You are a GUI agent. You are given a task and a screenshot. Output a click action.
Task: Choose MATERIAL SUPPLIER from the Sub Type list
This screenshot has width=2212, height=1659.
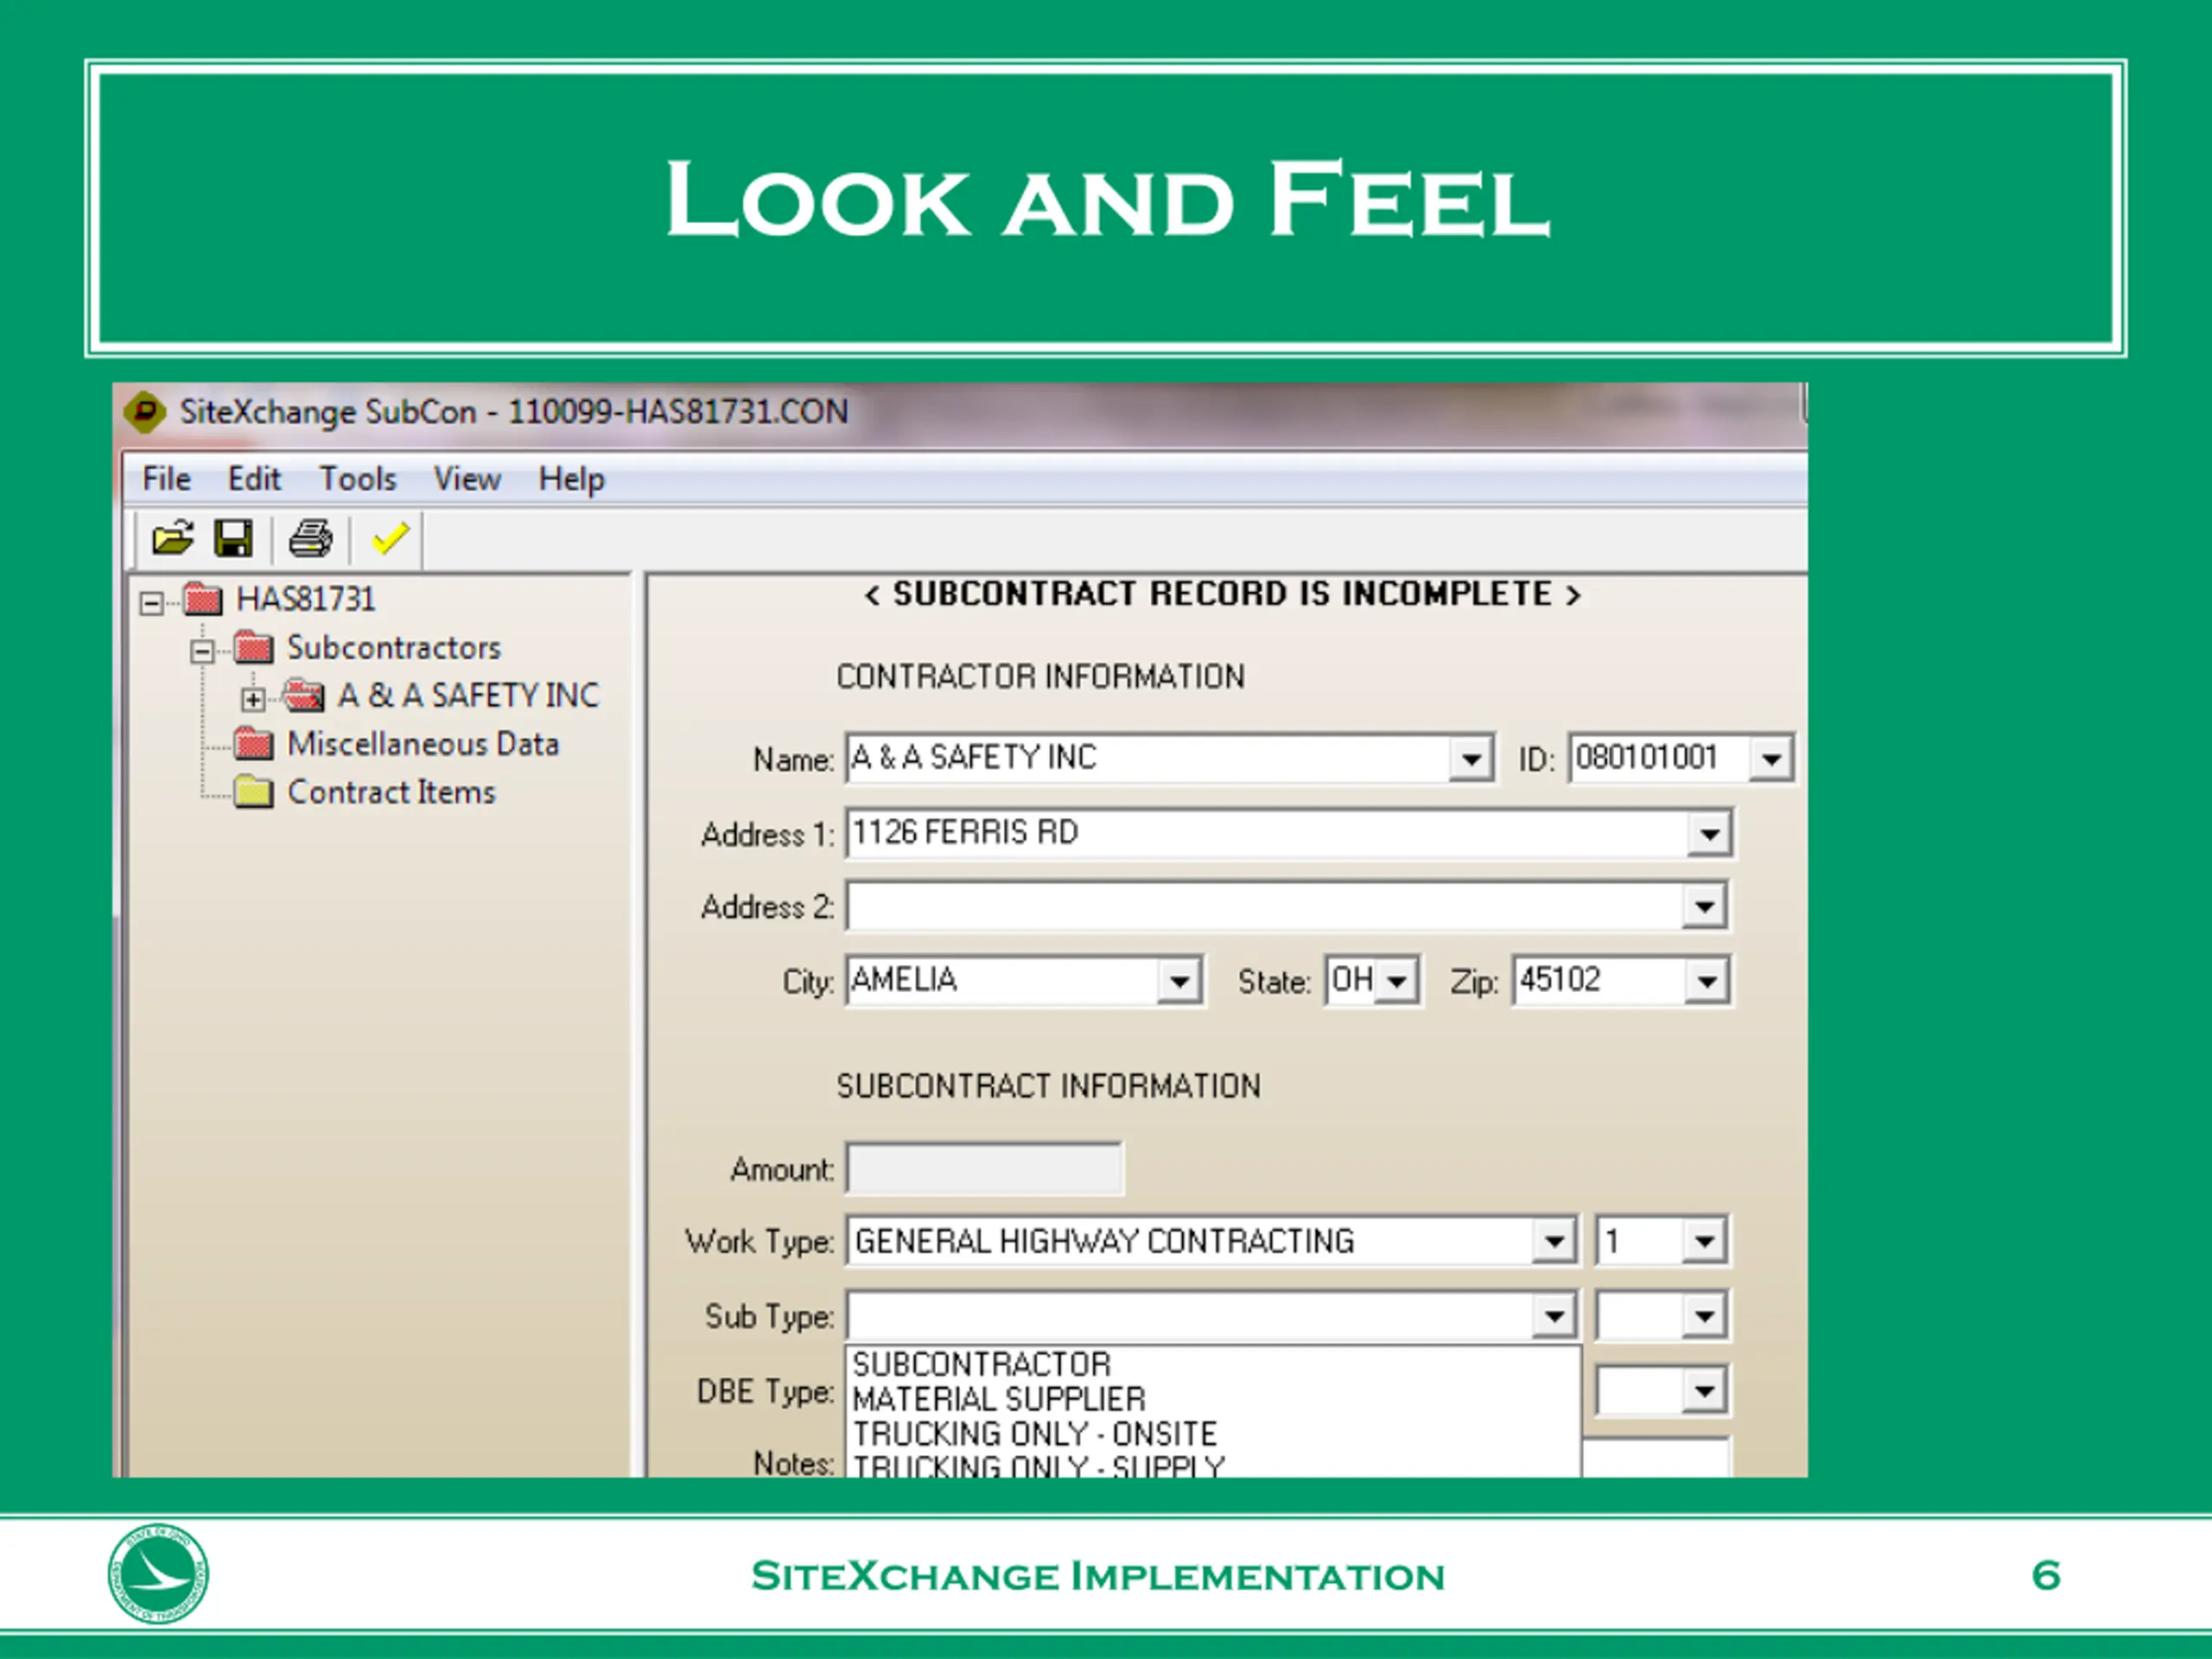(x=1213, y=1399)
